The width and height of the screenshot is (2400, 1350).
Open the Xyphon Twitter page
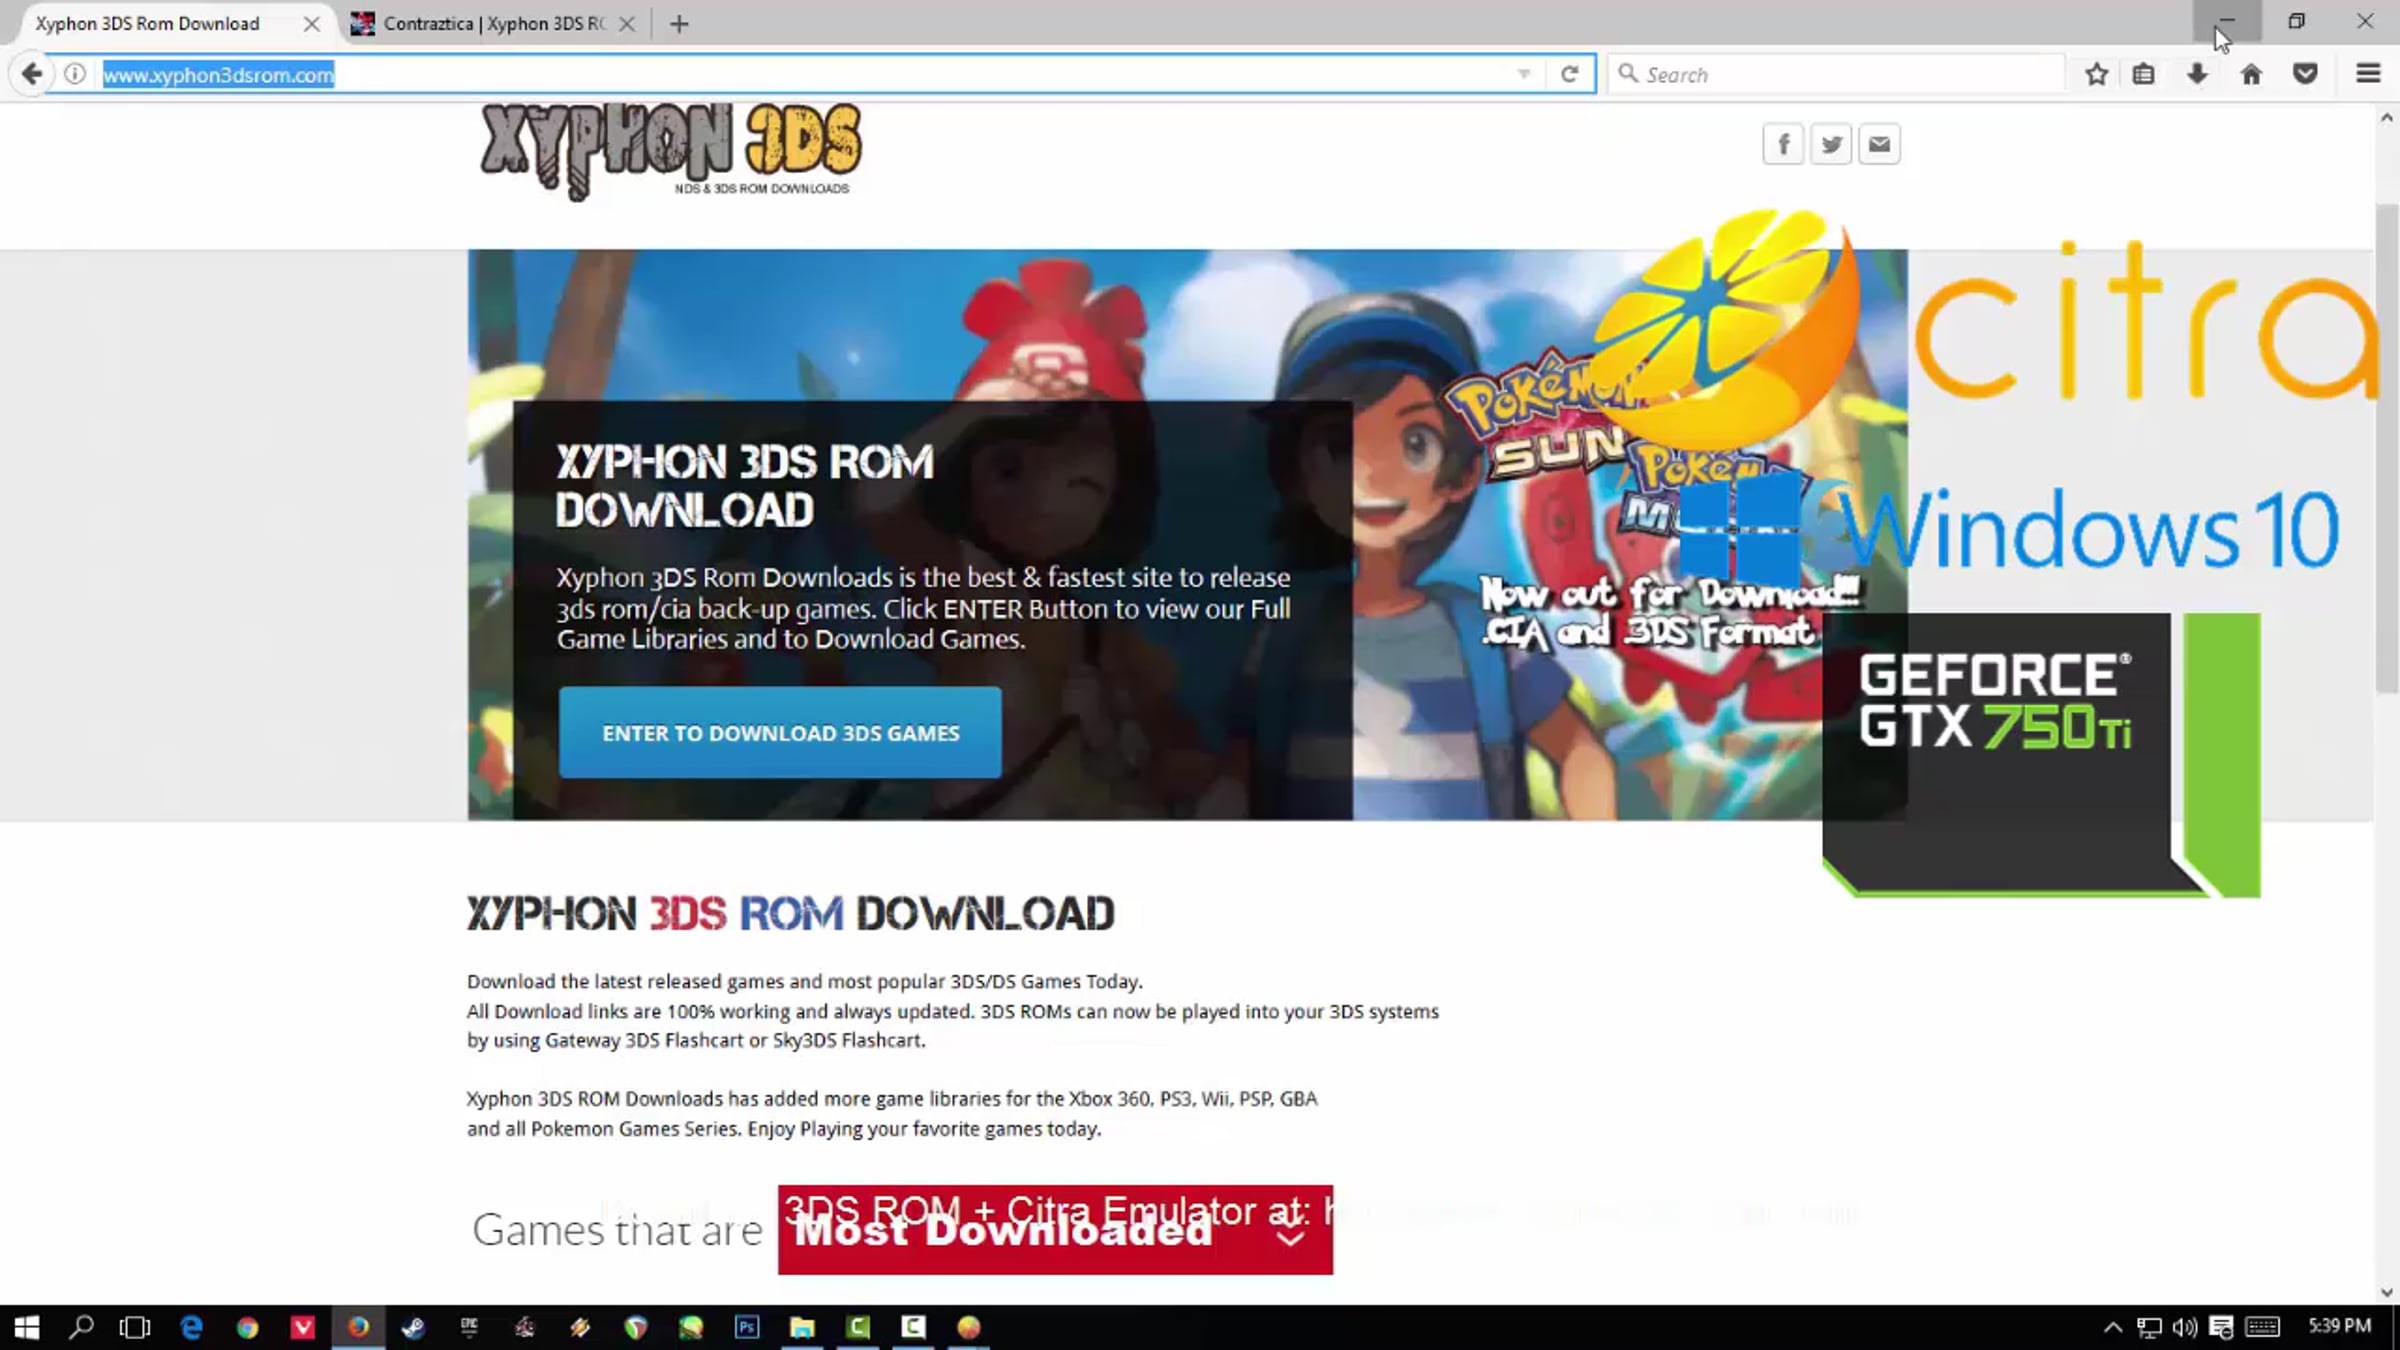click(x=1831, y=144)
